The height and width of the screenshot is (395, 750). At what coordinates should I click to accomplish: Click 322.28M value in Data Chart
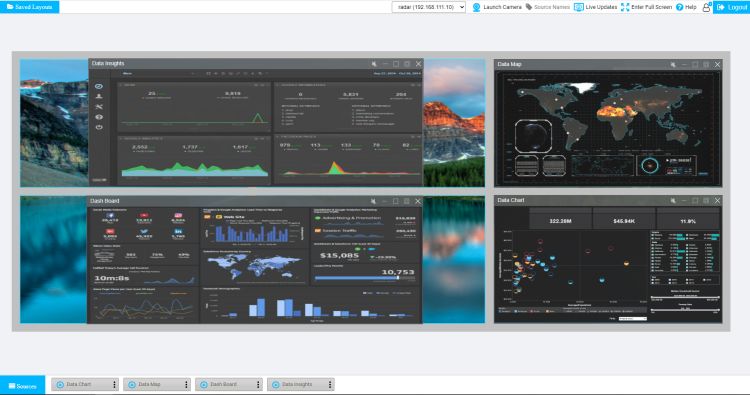[x=560, y=221]
